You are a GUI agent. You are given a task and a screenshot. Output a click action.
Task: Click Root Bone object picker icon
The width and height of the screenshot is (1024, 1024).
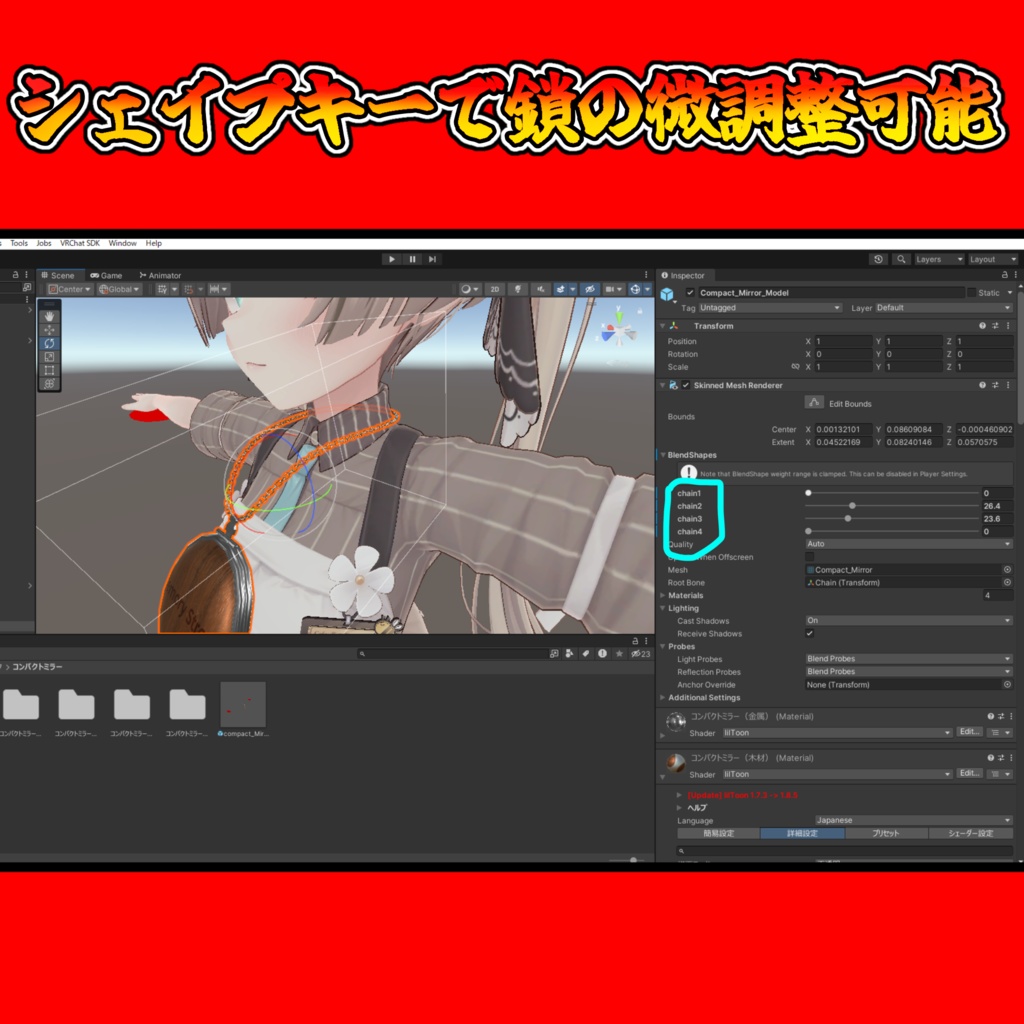pos(1007,582)
